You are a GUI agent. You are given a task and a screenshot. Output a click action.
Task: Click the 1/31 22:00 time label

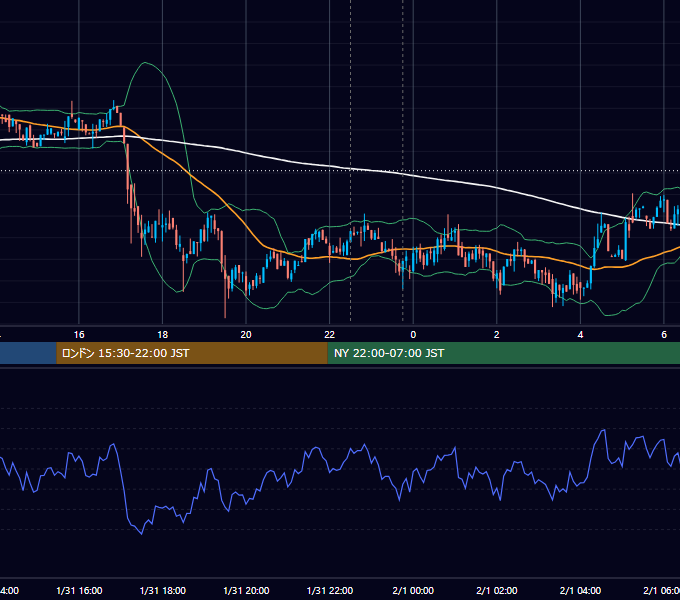(330, 590)
